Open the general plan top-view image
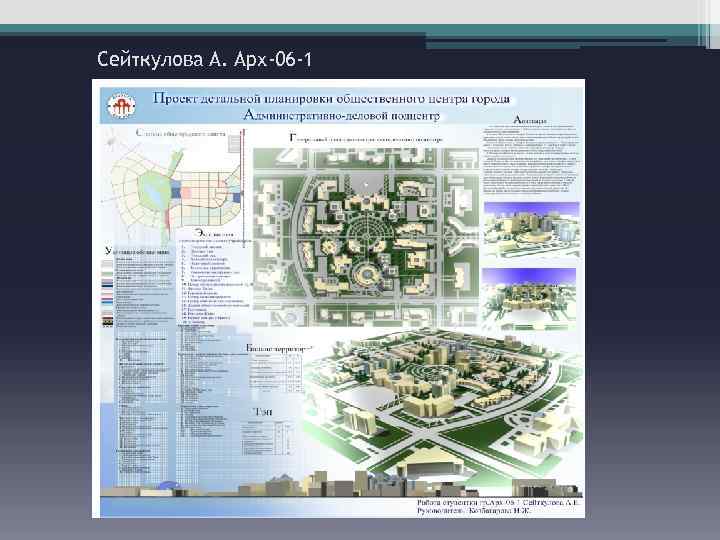This screenshot has width=720, height=540. tap(366, 237)
